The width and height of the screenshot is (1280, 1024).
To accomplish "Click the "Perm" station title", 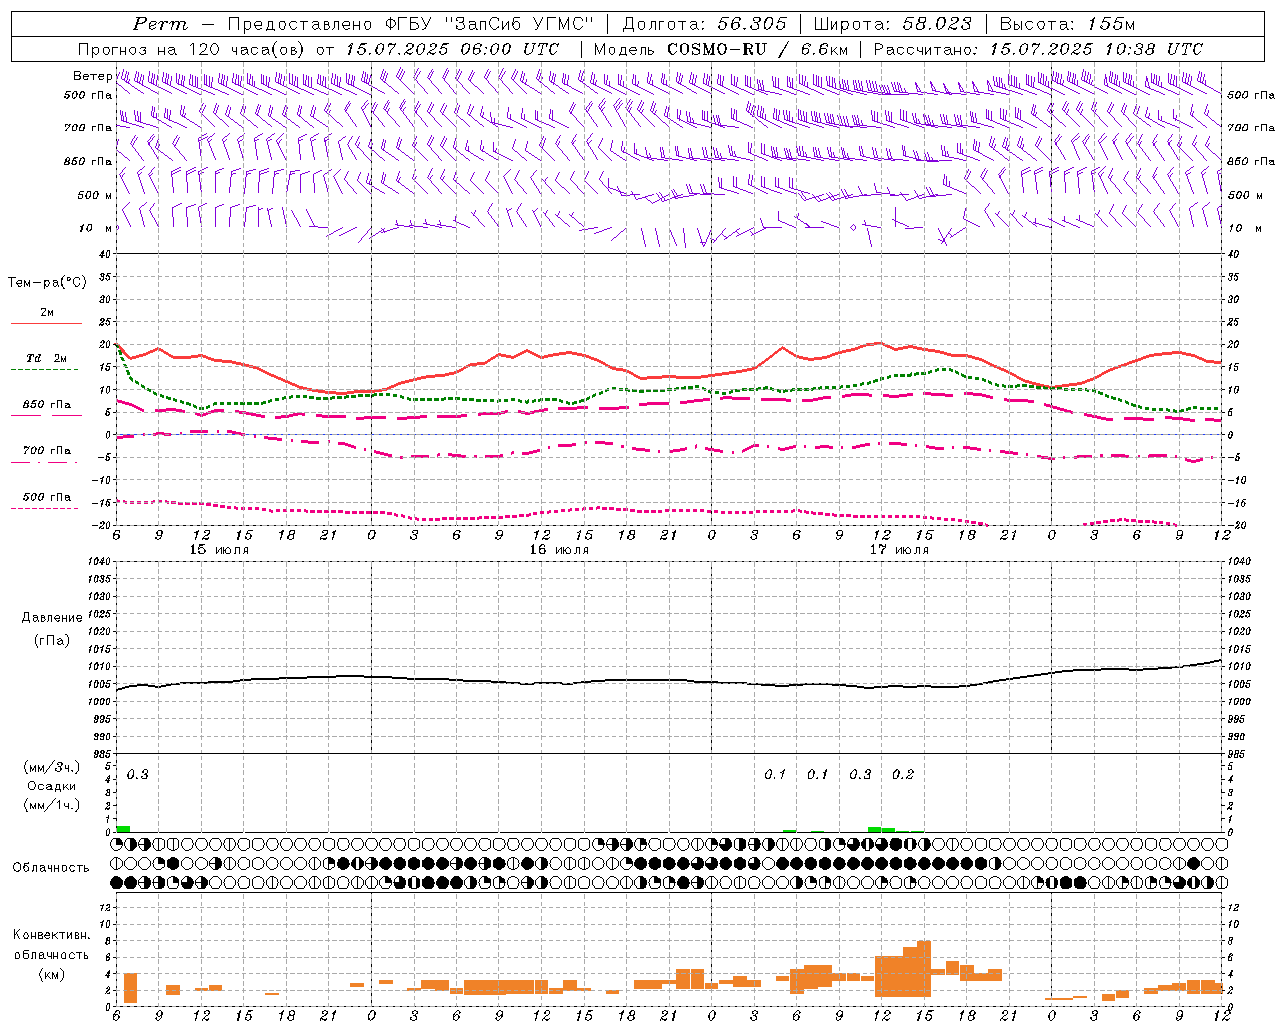I will pyautogui.click(x=160, y=24).
